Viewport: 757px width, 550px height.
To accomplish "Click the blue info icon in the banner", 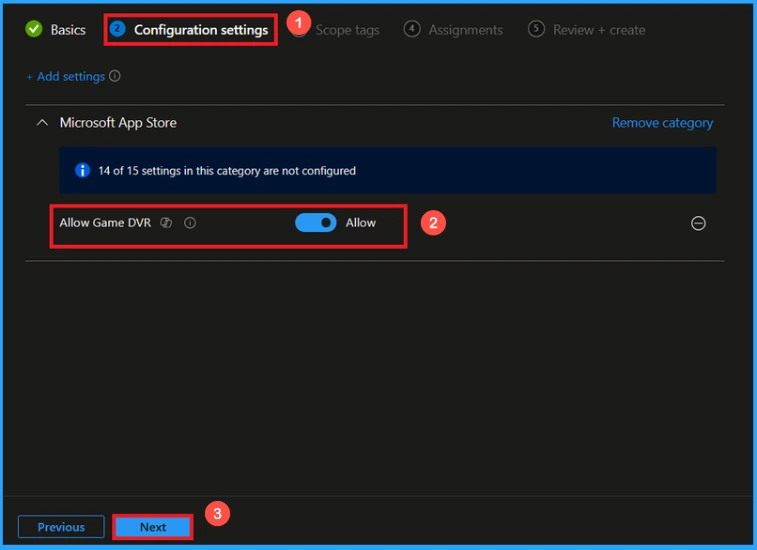I will click(x=83, y=170).
